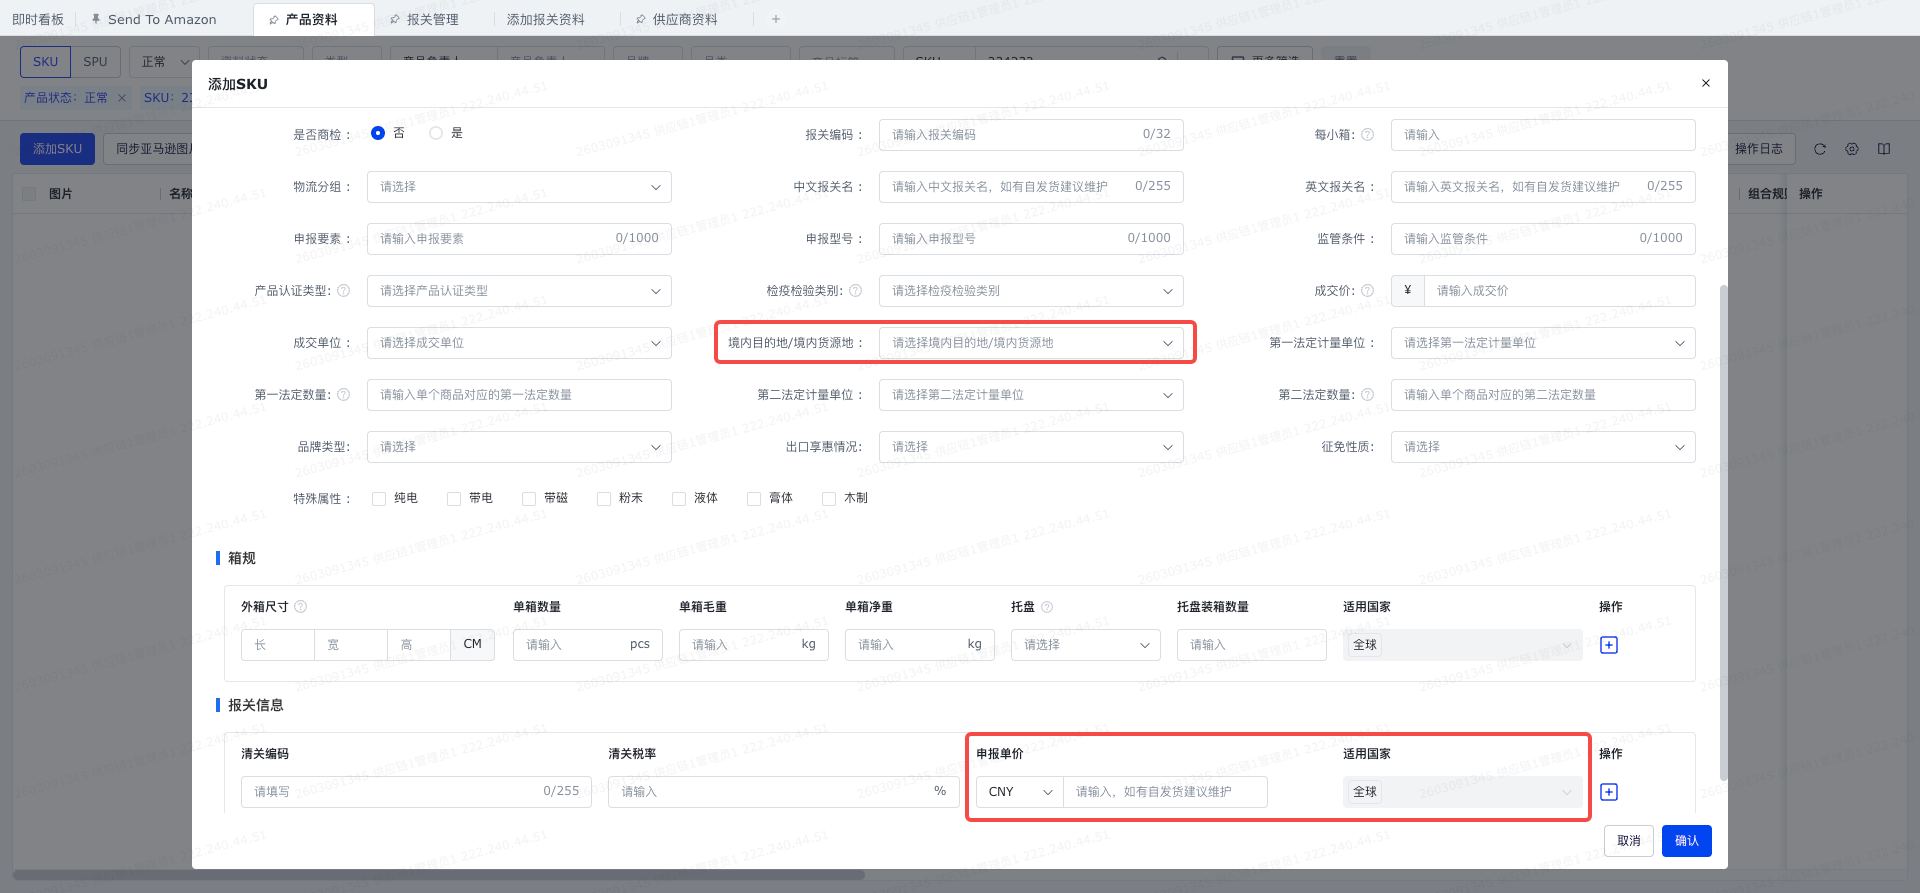Select 是 for 是否商检
The width and height of the screenshot is (1920, 893).
click(436, 133)
